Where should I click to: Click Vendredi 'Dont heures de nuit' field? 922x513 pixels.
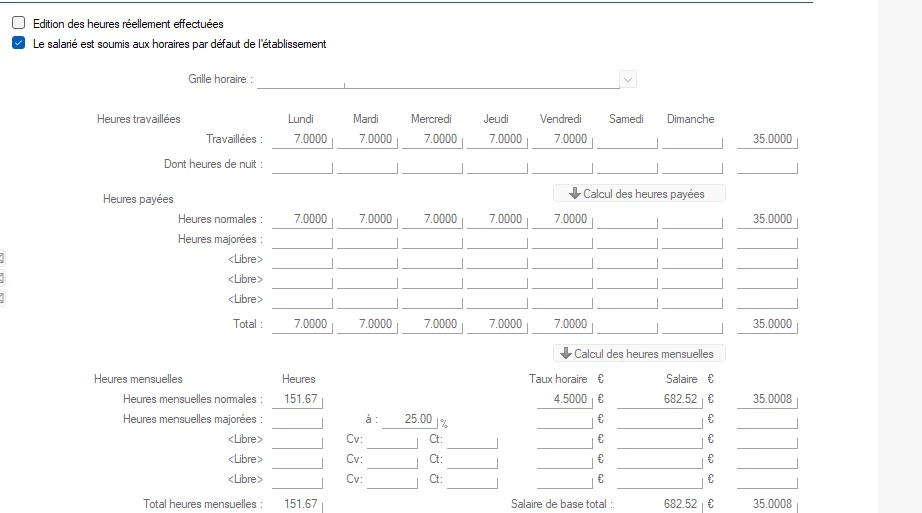click(x=562, y=165)
